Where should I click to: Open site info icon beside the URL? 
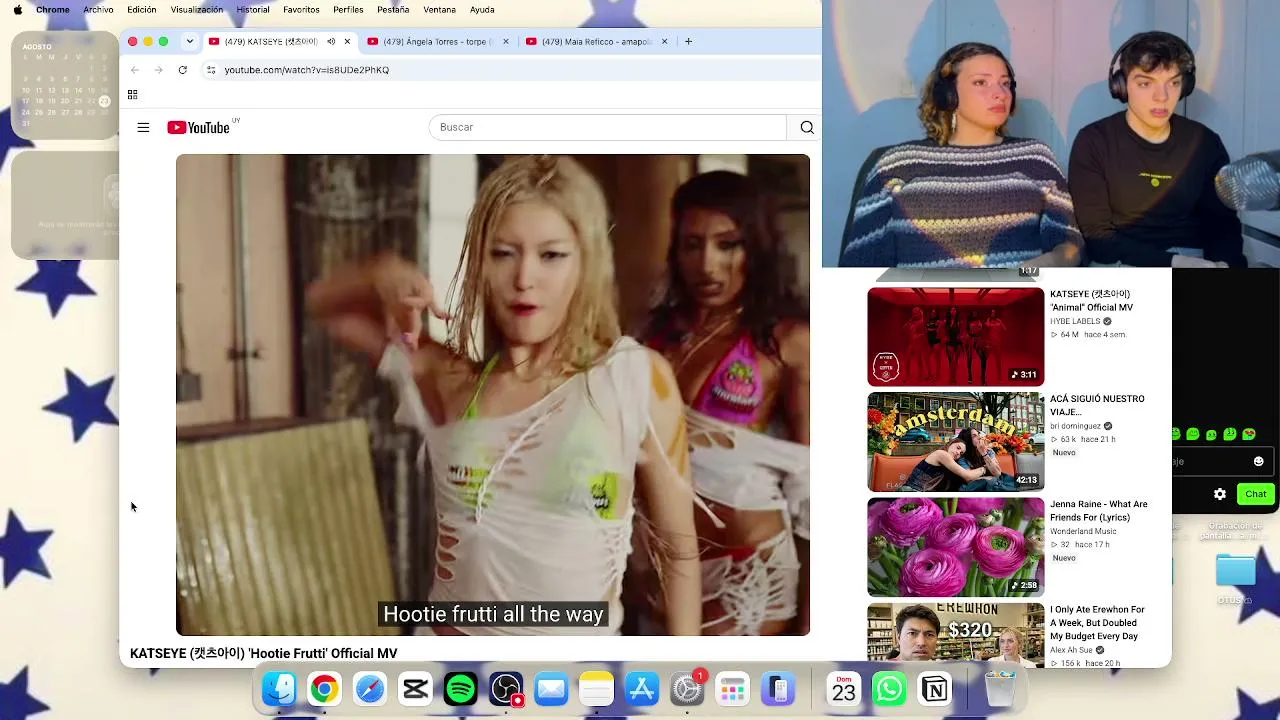[x=211, y=70]
